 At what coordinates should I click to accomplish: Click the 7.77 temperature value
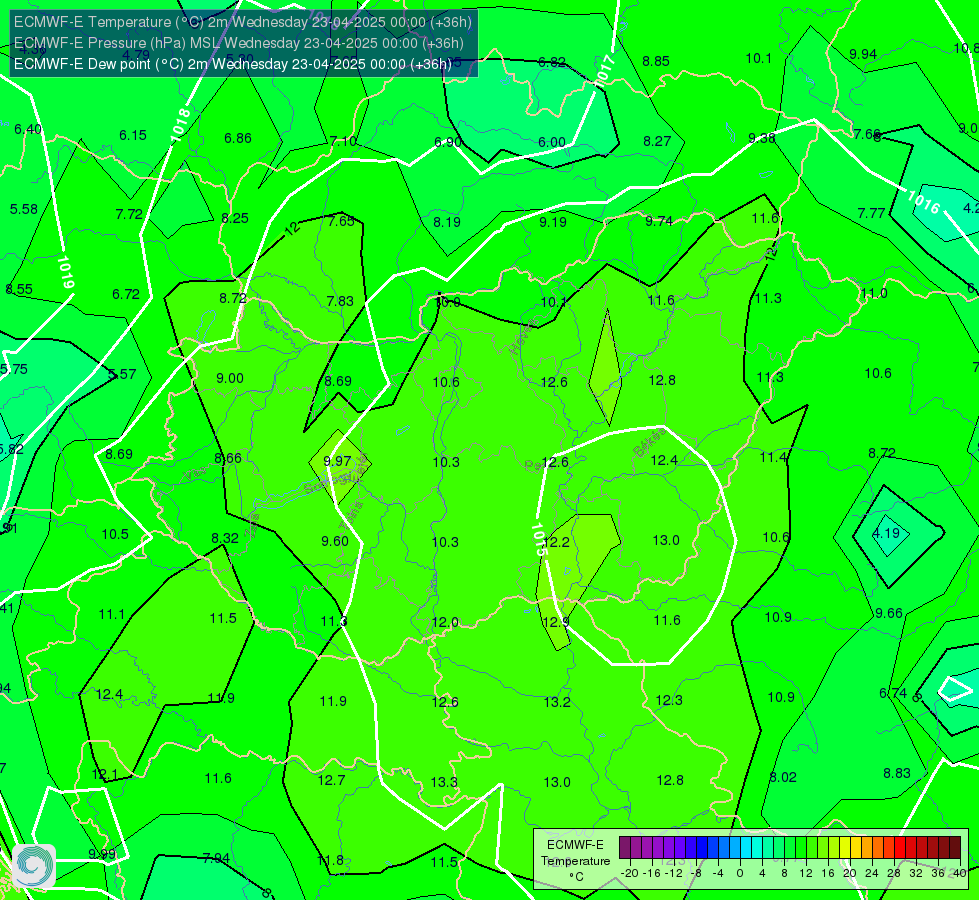pos(871,213)
